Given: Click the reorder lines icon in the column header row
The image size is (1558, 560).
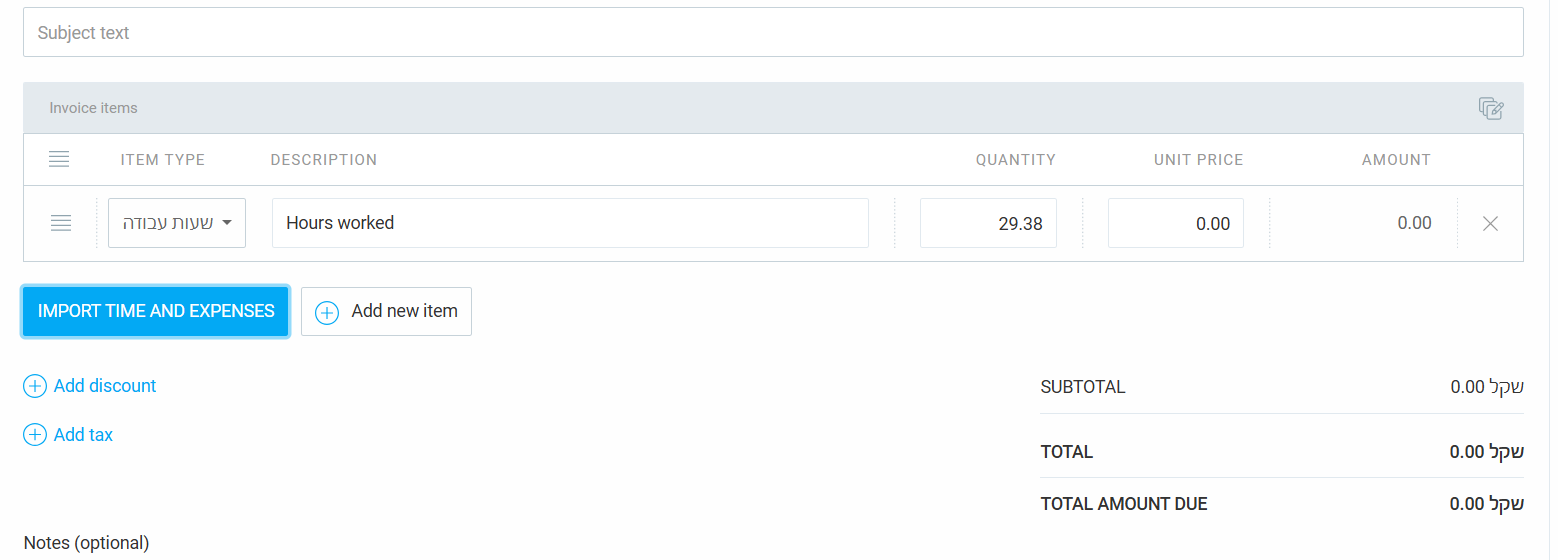Looking at the screenshot, I should (x=59, y=159).
